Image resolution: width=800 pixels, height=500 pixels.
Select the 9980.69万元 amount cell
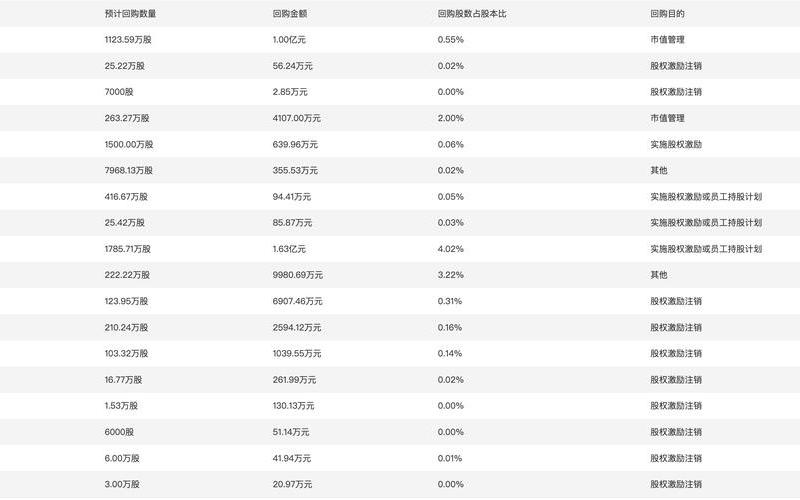click(x=297, y=275)
